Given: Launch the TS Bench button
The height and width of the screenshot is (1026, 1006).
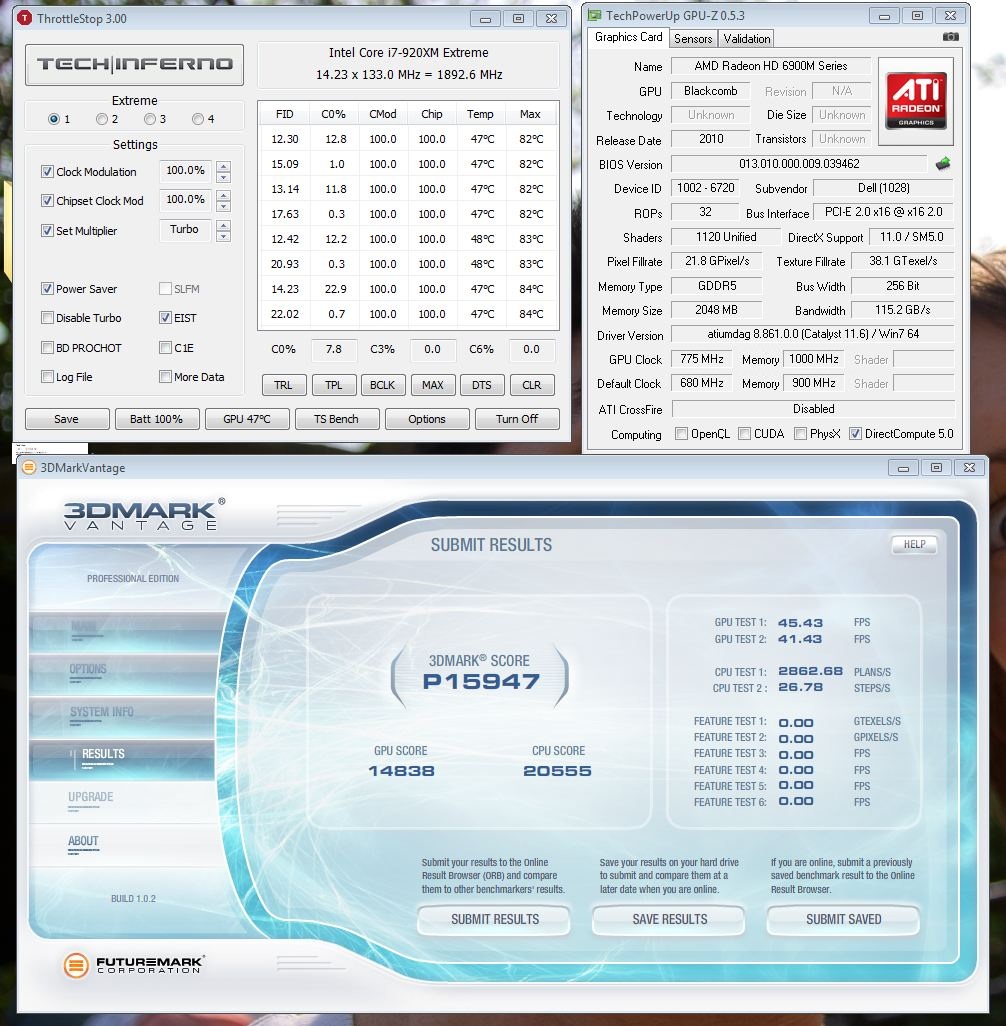Looking at the screenshot, I should 336,419.
